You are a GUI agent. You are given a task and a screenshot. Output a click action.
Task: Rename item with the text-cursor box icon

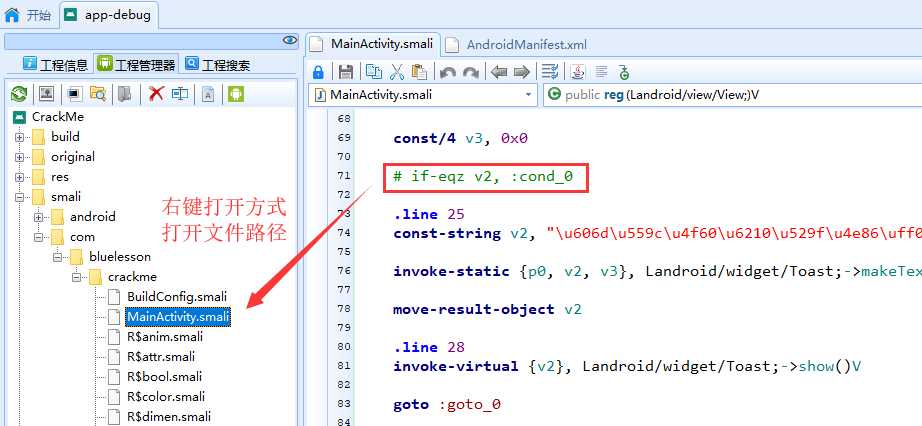pyautogui.click(x=180, y=94)
